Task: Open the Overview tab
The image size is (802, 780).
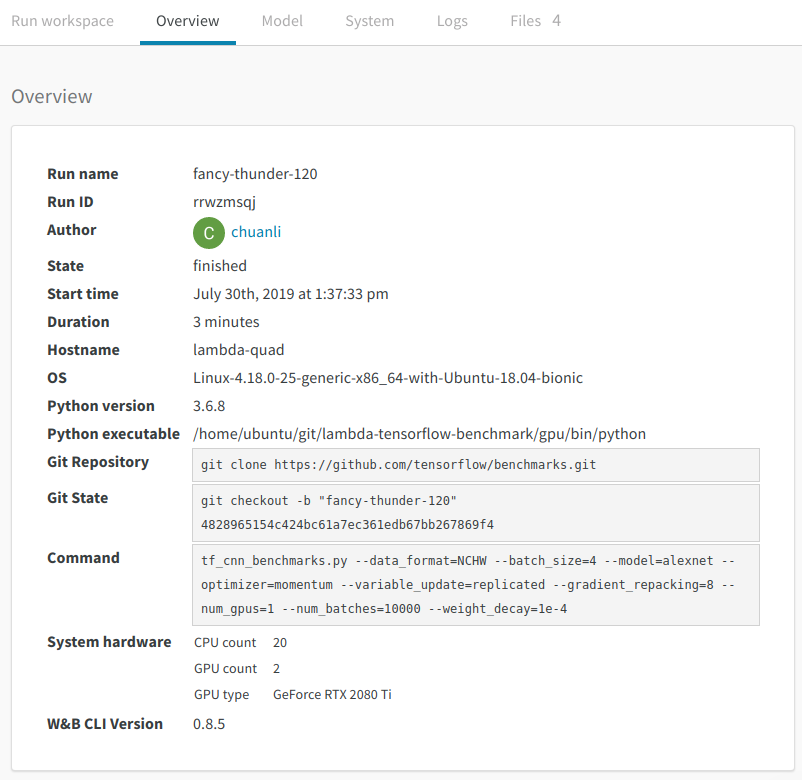Action: [187, 20]
